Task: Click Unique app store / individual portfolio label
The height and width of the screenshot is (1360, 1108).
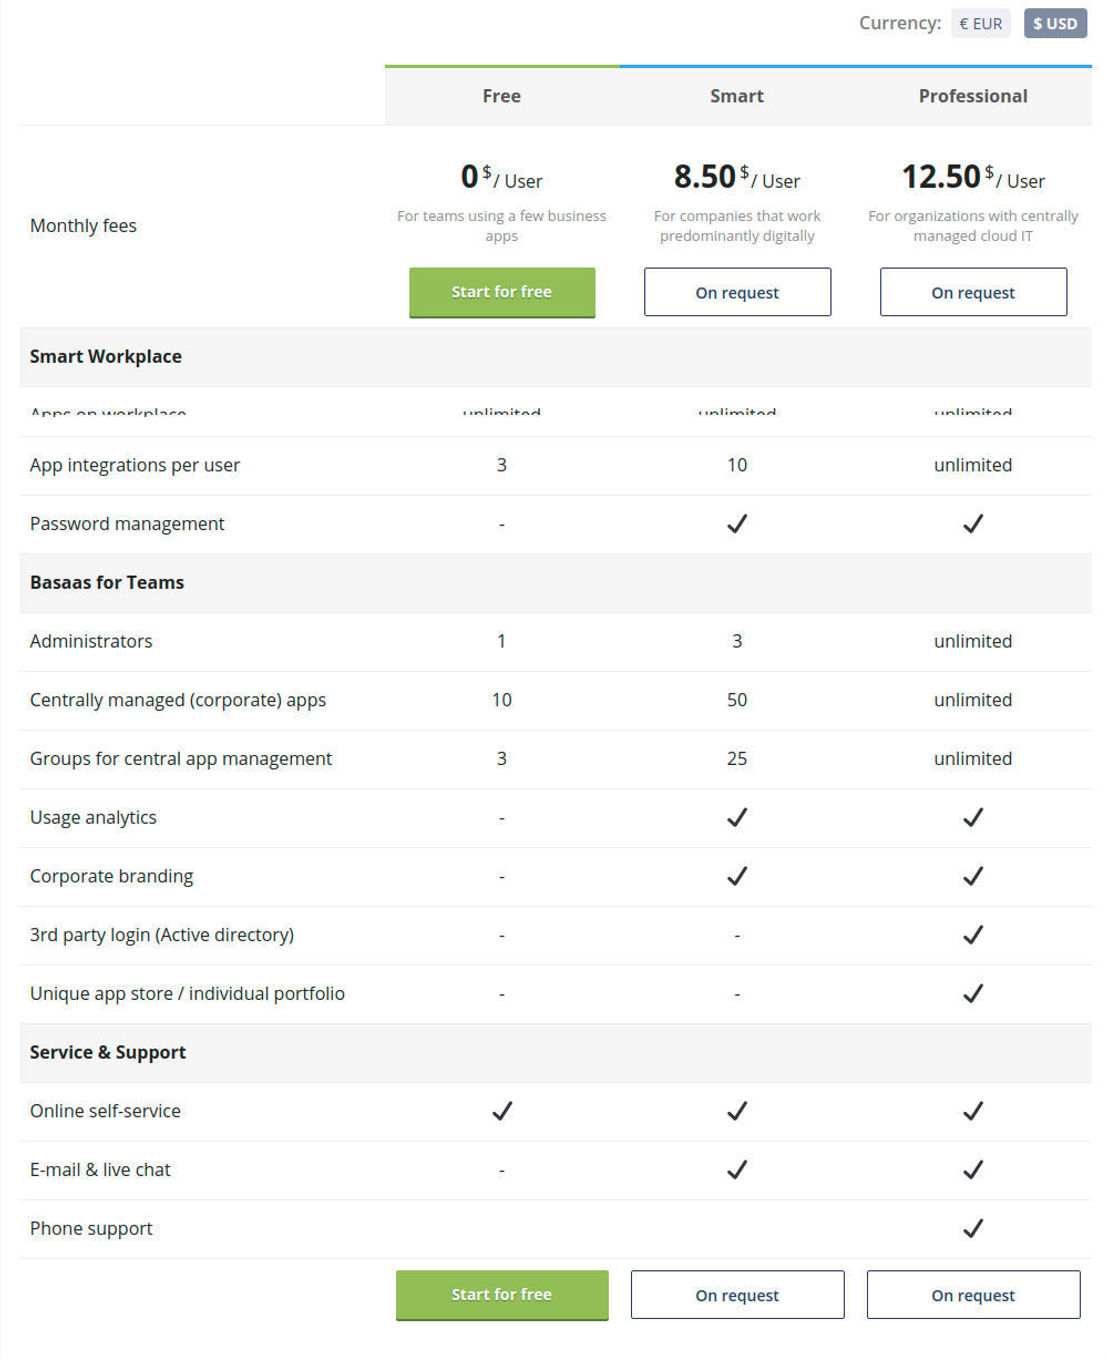Action: pos(187,994)
